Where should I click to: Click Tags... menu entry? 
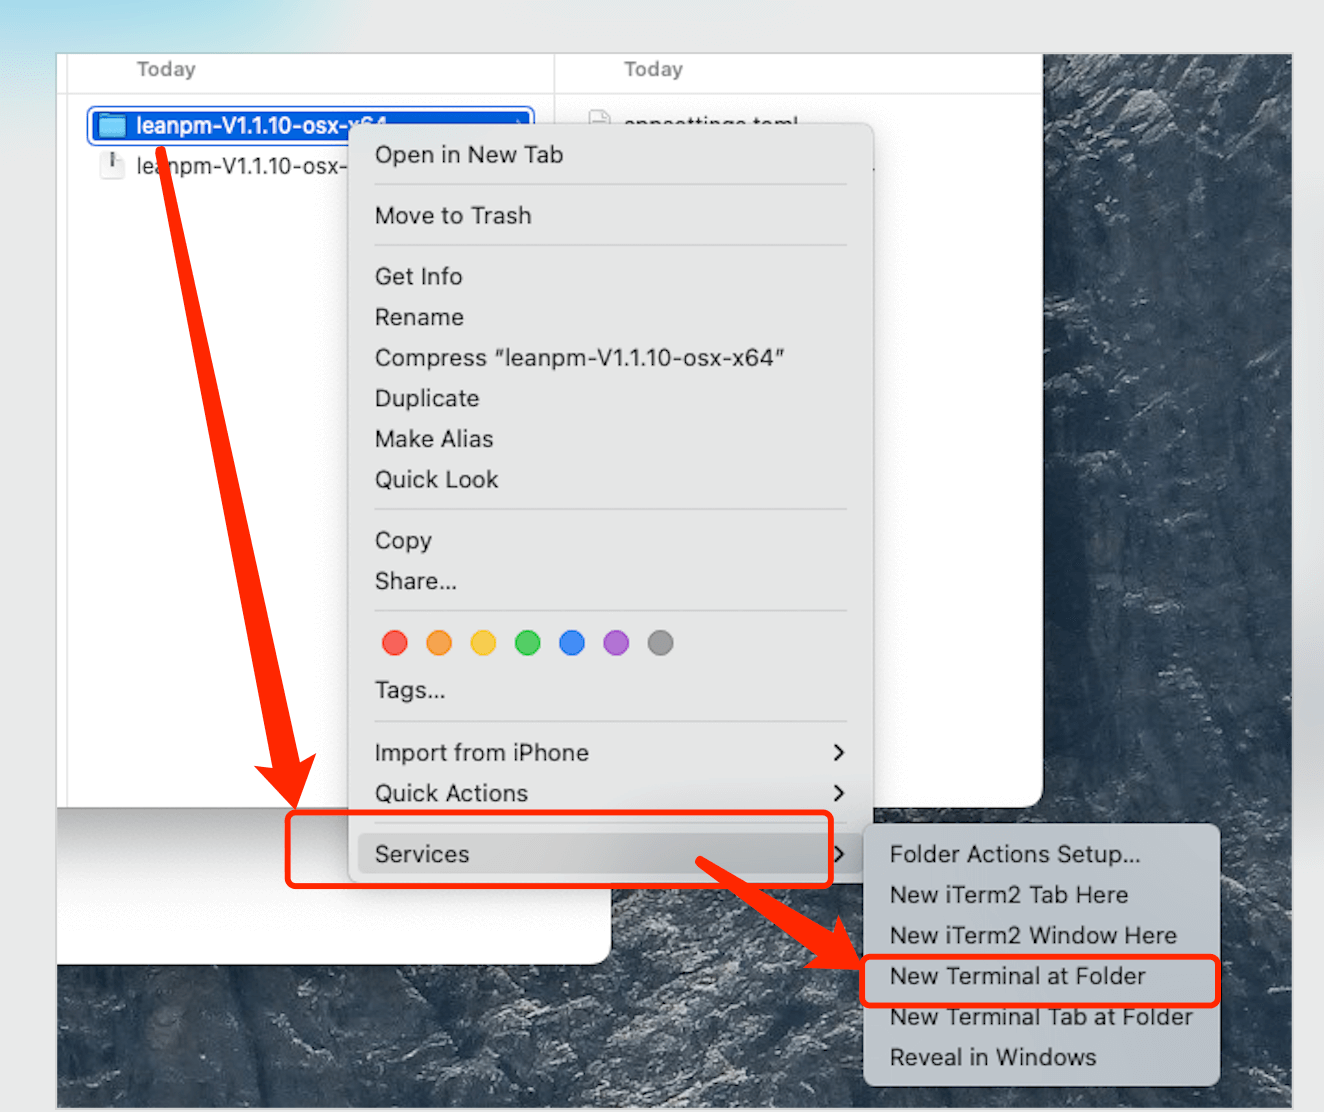pos(410,690)
